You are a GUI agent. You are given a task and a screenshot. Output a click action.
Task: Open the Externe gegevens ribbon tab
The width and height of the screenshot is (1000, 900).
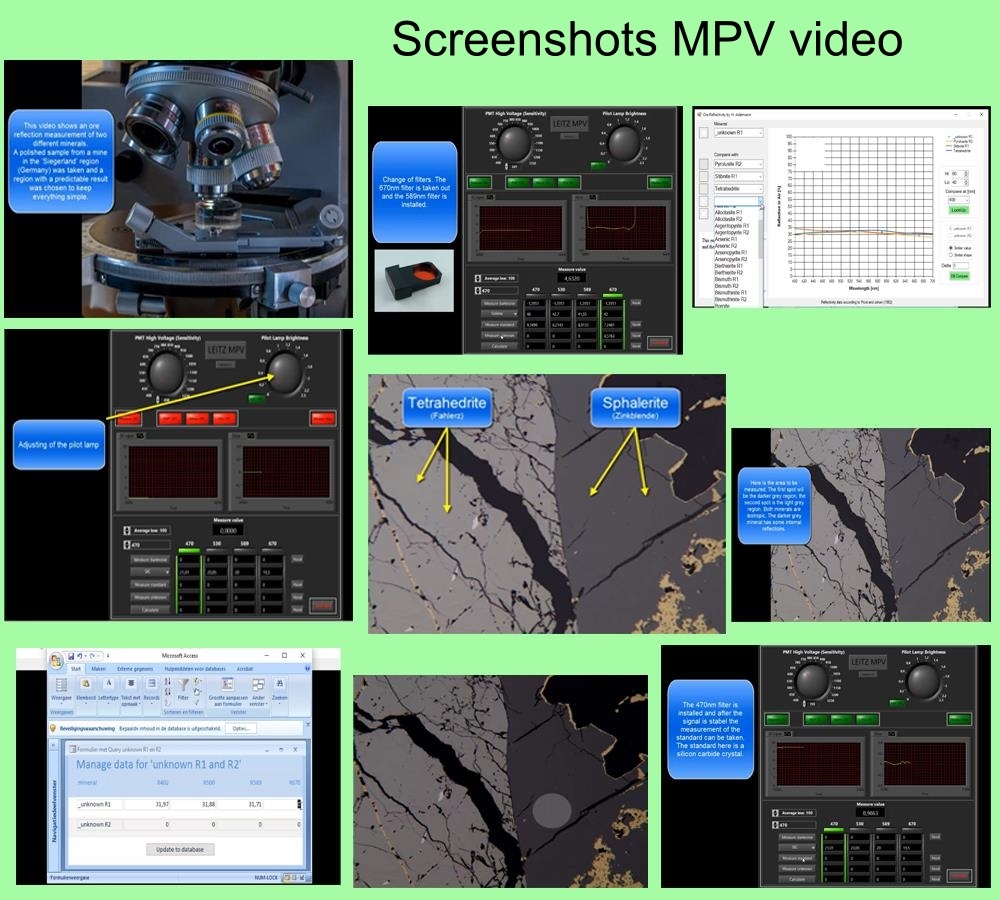click(135, 669)
